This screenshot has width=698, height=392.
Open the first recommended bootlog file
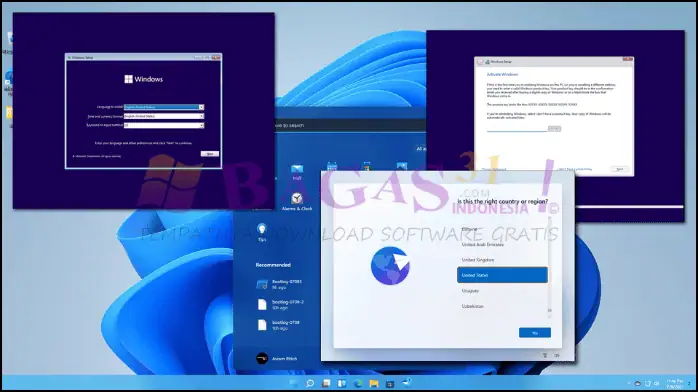[x=279, y=284]
